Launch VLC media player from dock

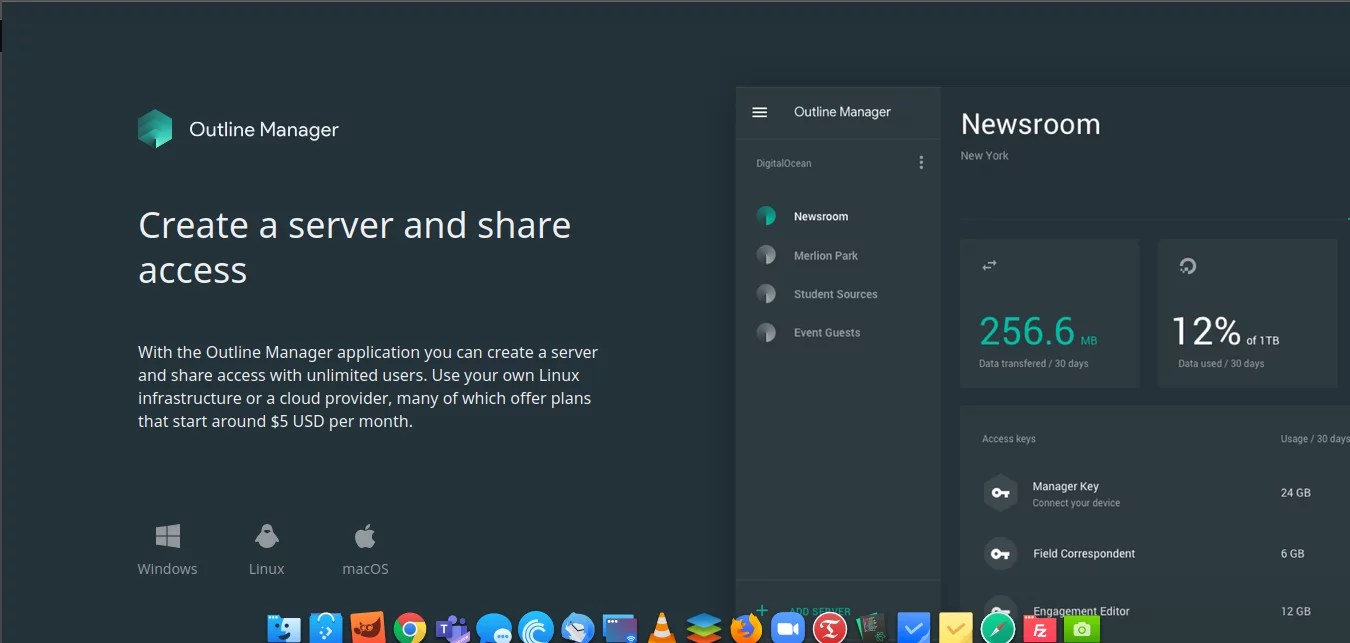click(661, 628)
